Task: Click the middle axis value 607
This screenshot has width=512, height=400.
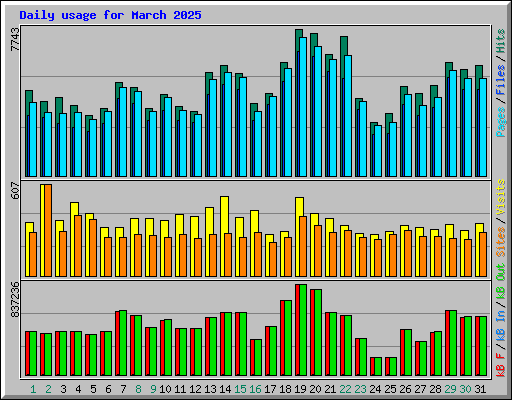Action: point(15,191)
